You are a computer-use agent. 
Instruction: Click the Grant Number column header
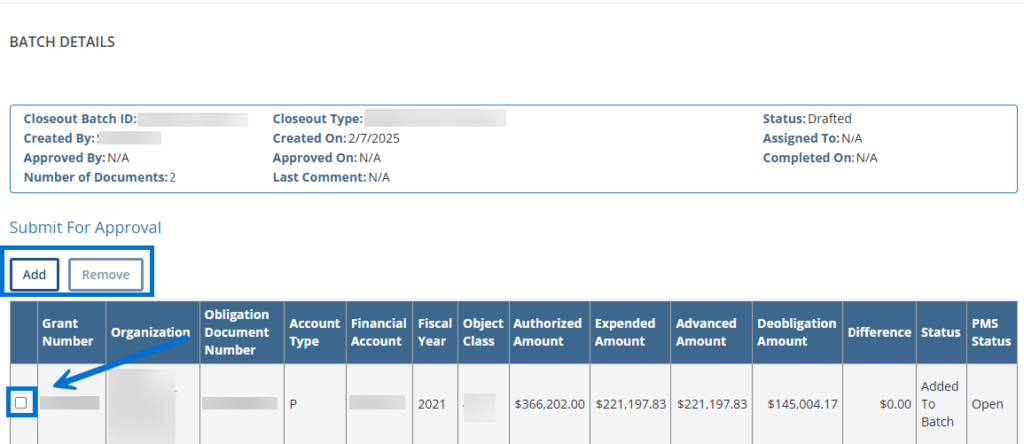click(x=68, y=332)
